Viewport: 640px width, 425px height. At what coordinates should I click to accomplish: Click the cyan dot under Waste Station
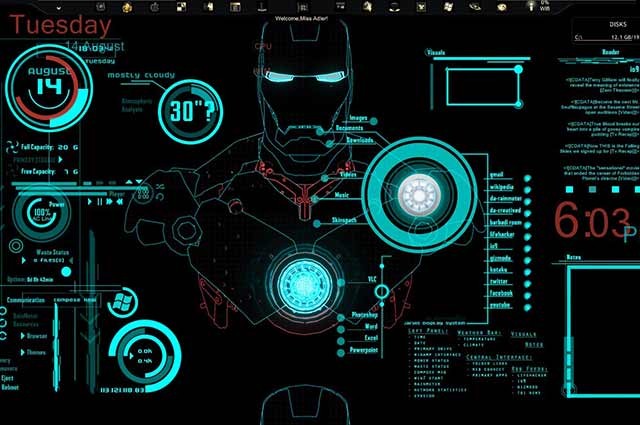tap(66, 271)
